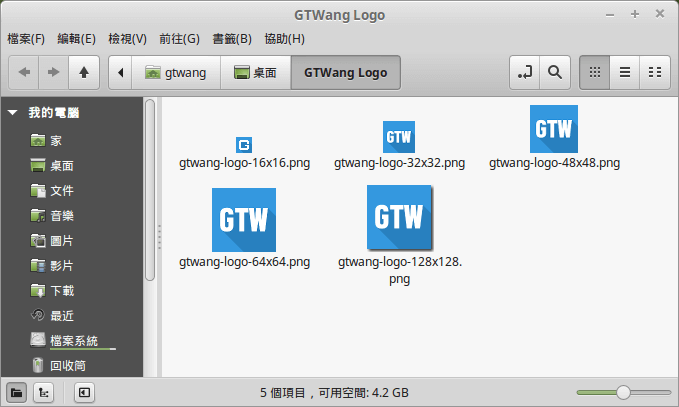Viewport: 679px width, 407px height.
Task: Click the forward navigation arrow button
Action: (x=54, y=72)
